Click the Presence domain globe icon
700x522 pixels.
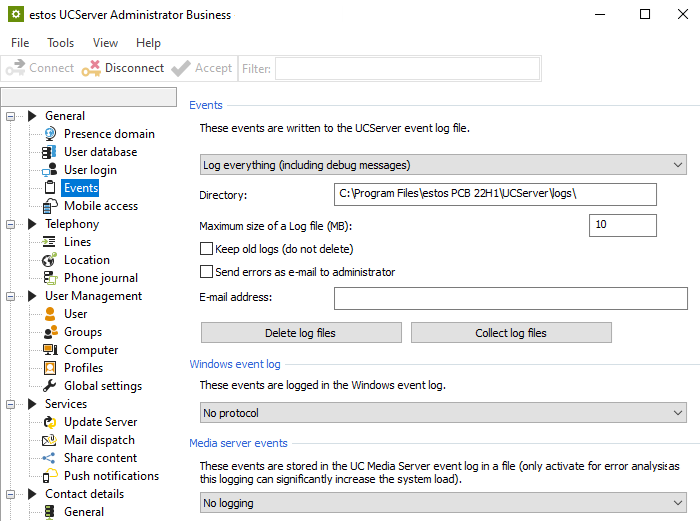click(x=49, y=134)
